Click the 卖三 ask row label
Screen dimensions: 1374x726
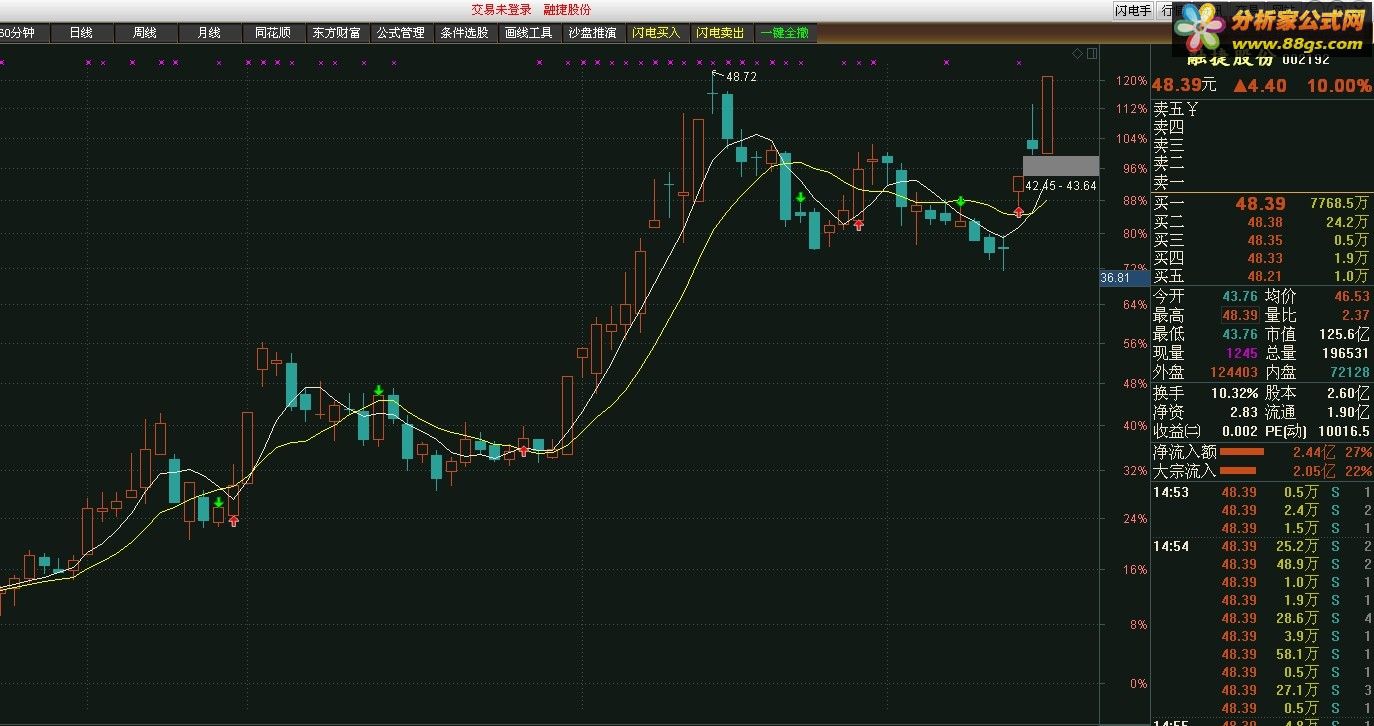point(1169,146)
